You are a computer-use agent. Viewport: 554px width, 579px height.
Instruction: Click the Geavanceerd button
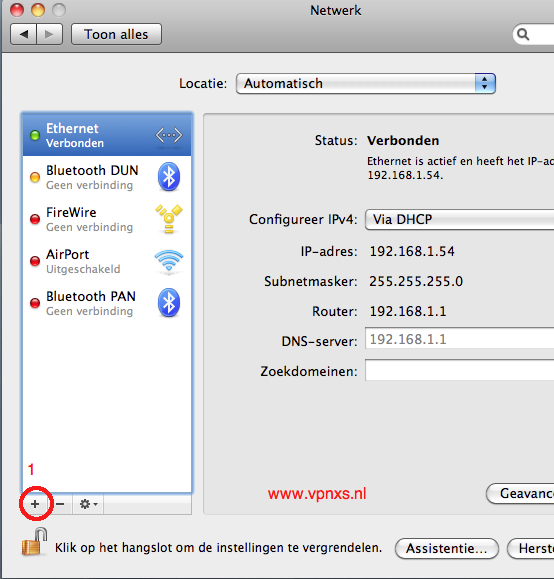pyautogui.click(x=520, y=493)
